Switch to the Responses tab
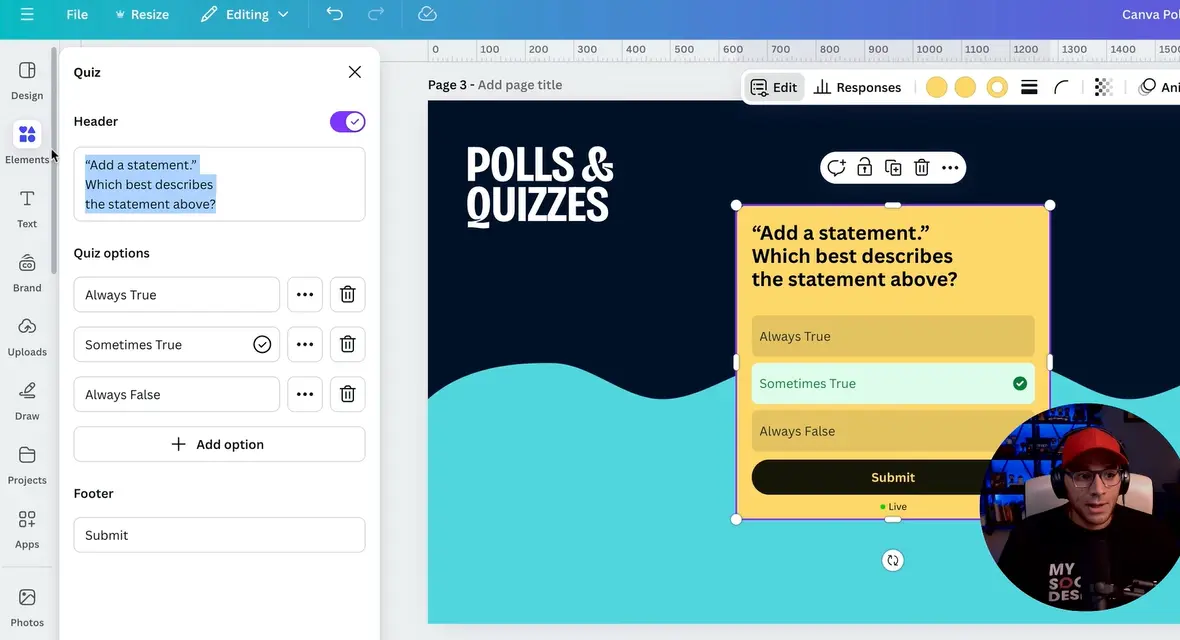This screenshot has width=1180, height=640. [858, 88]
